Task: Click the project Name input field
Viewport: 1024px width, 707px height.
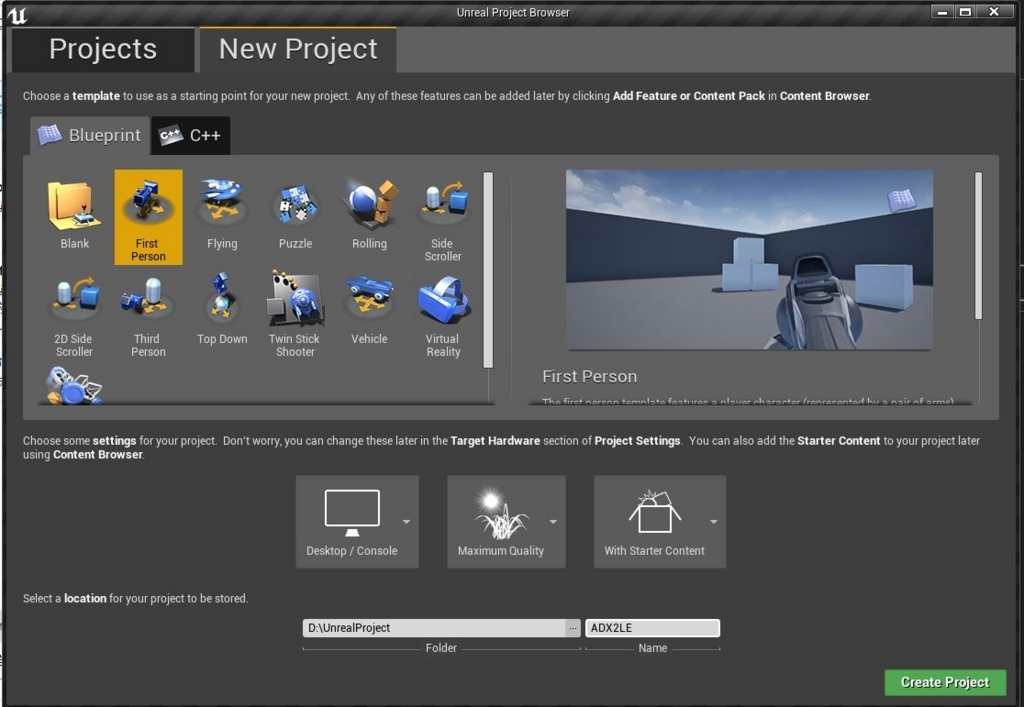Action: click(x=652, y=628)
